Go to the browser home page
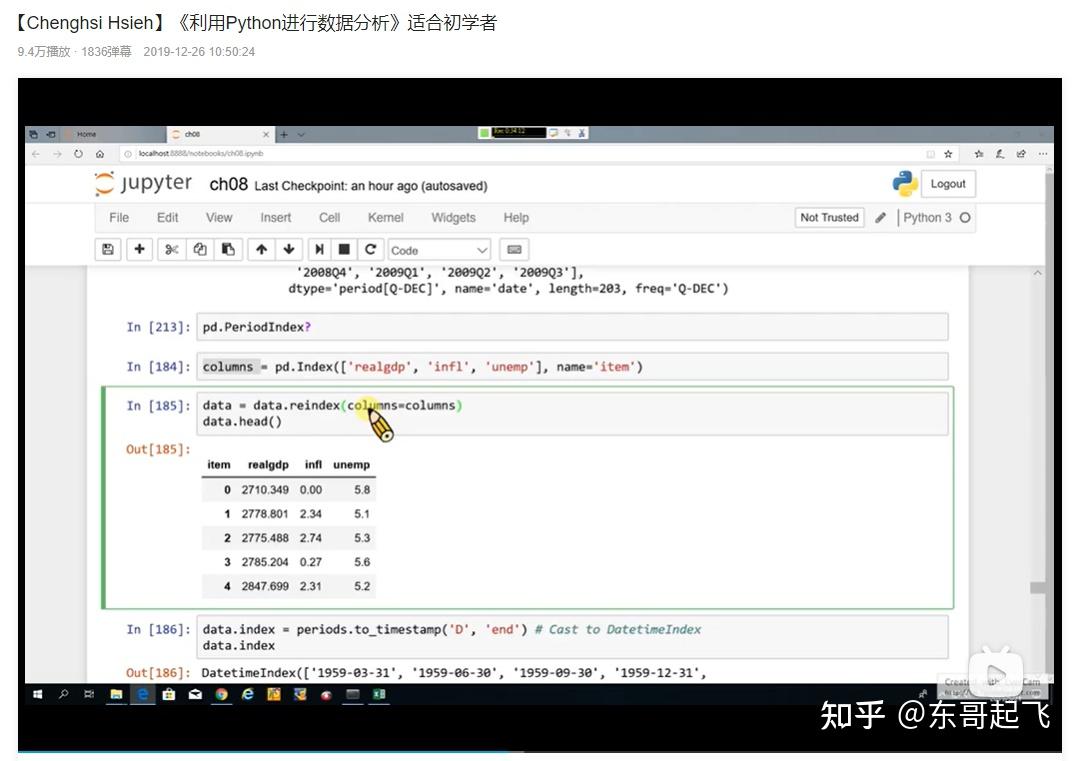The height and width of the screenshot is (761, 1080). point(100,154)
